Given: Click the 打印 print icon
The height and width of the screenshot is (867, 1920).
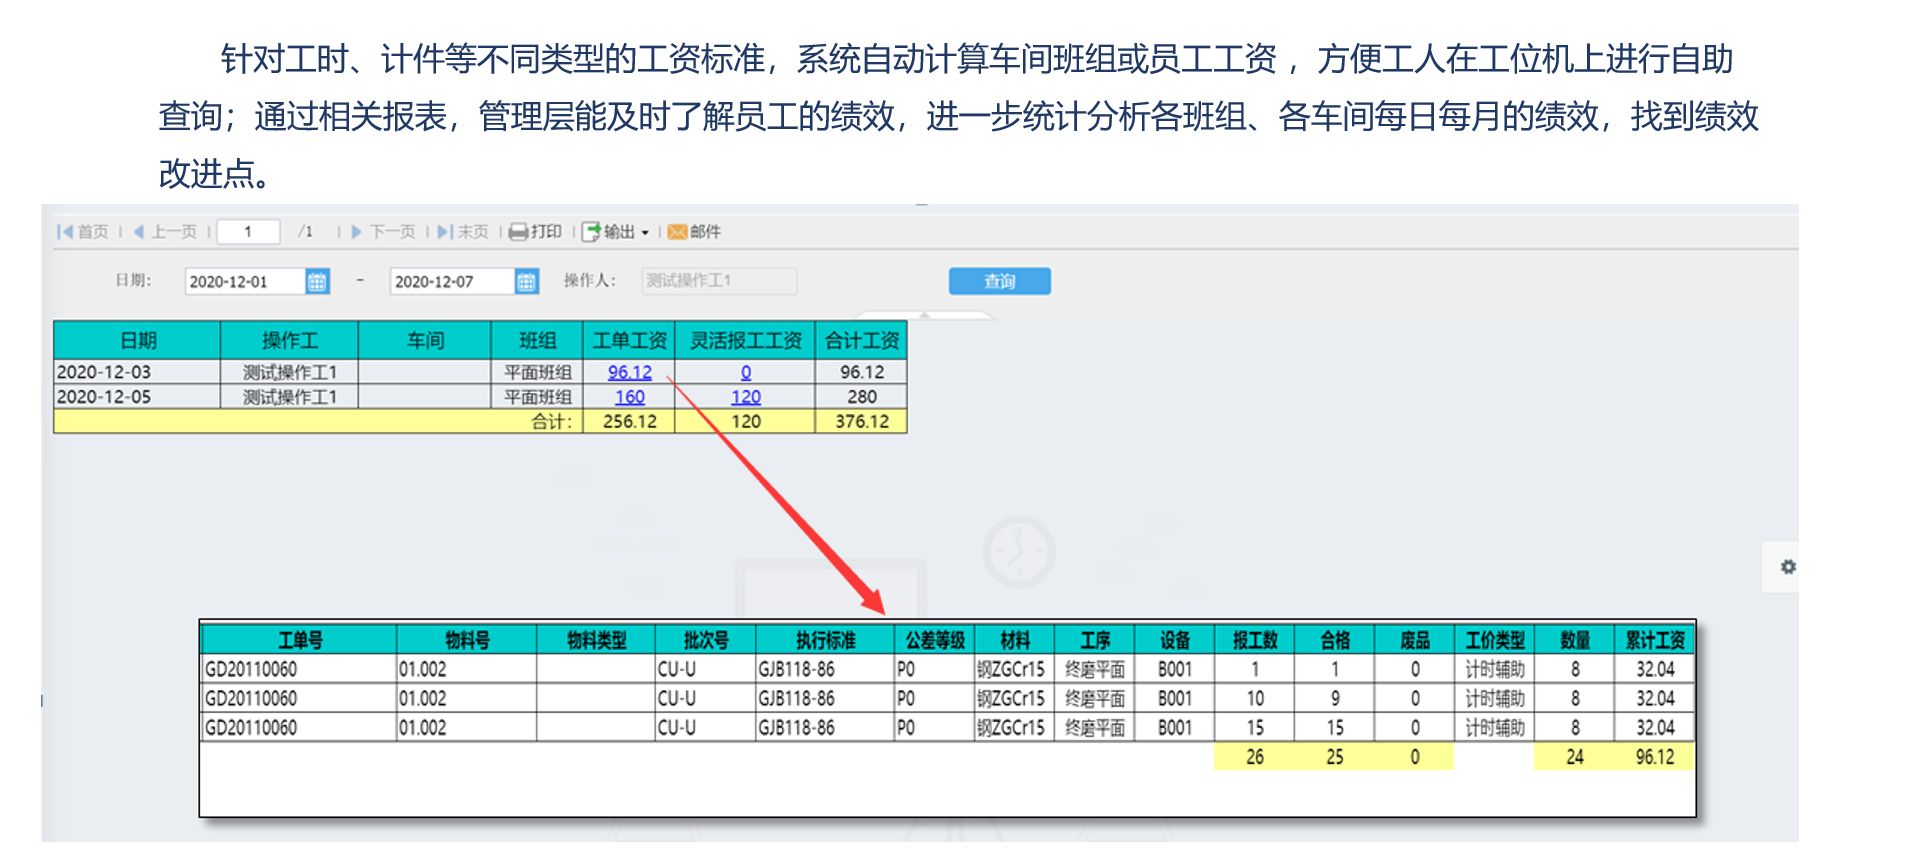Looking at the screenshot, I should click(x=518, y=232).
